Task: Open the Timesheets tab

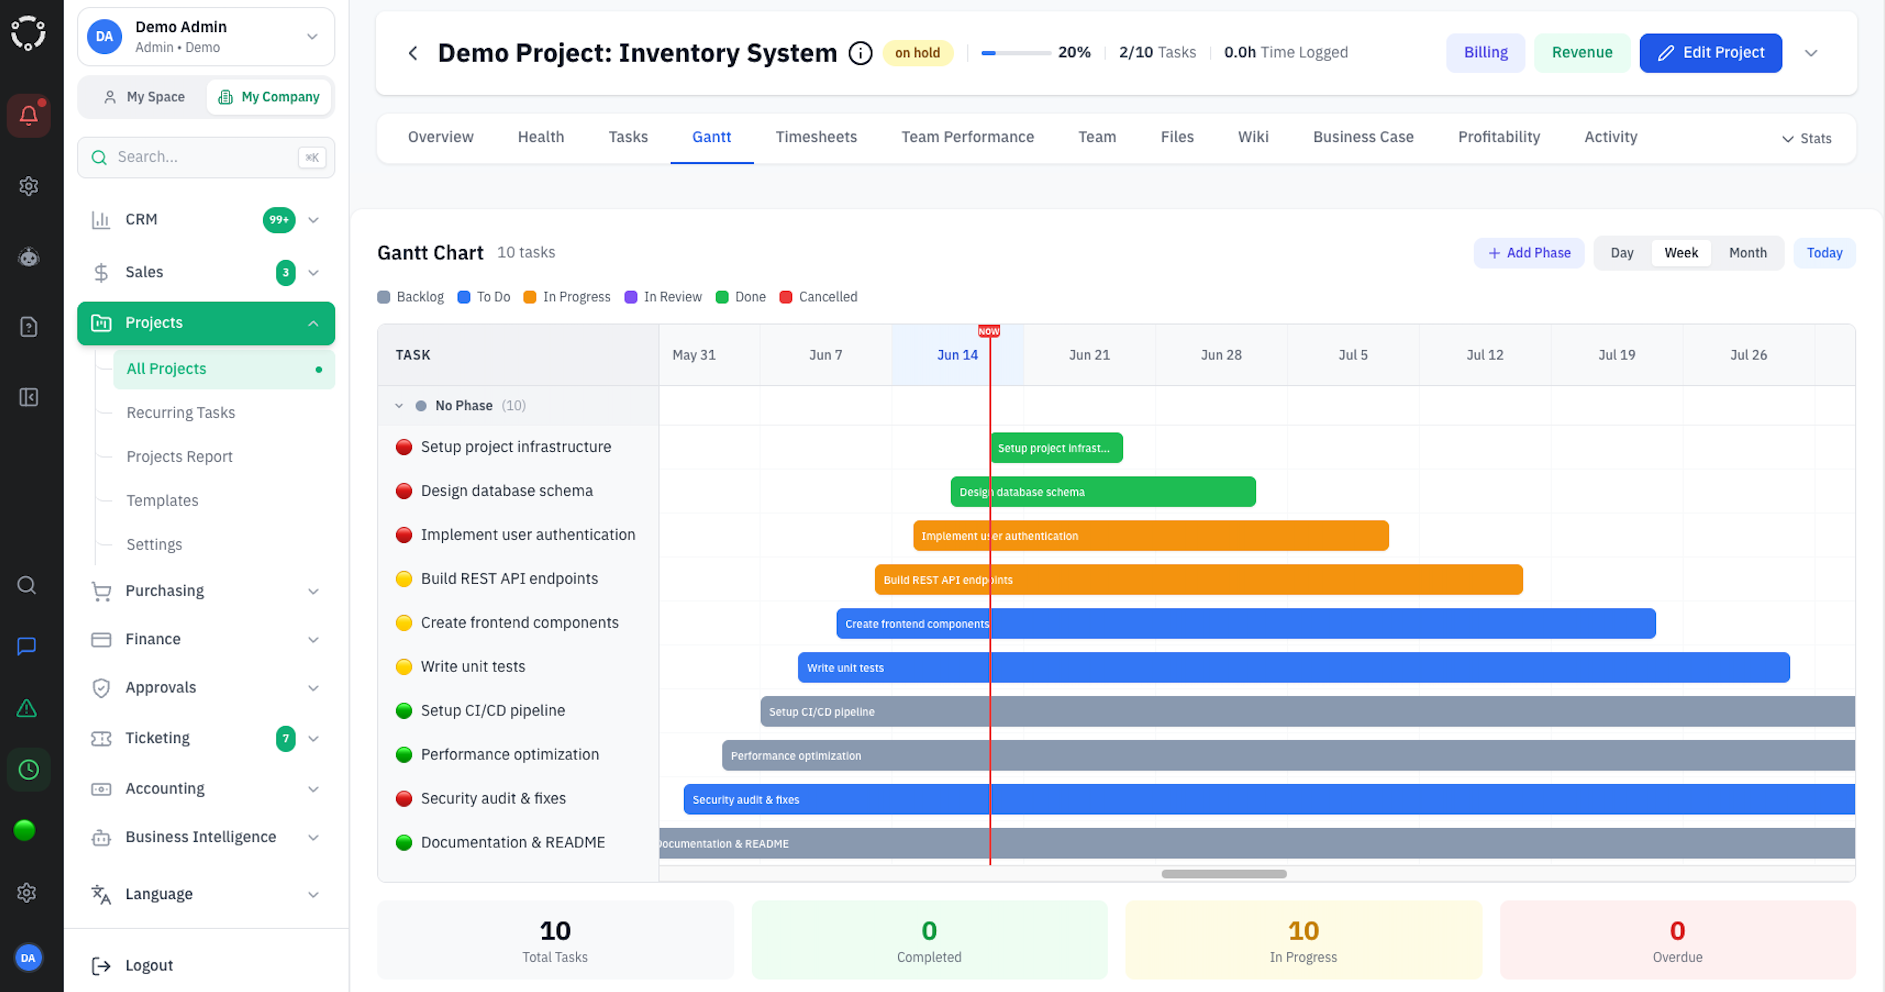Action: point(816,137)
